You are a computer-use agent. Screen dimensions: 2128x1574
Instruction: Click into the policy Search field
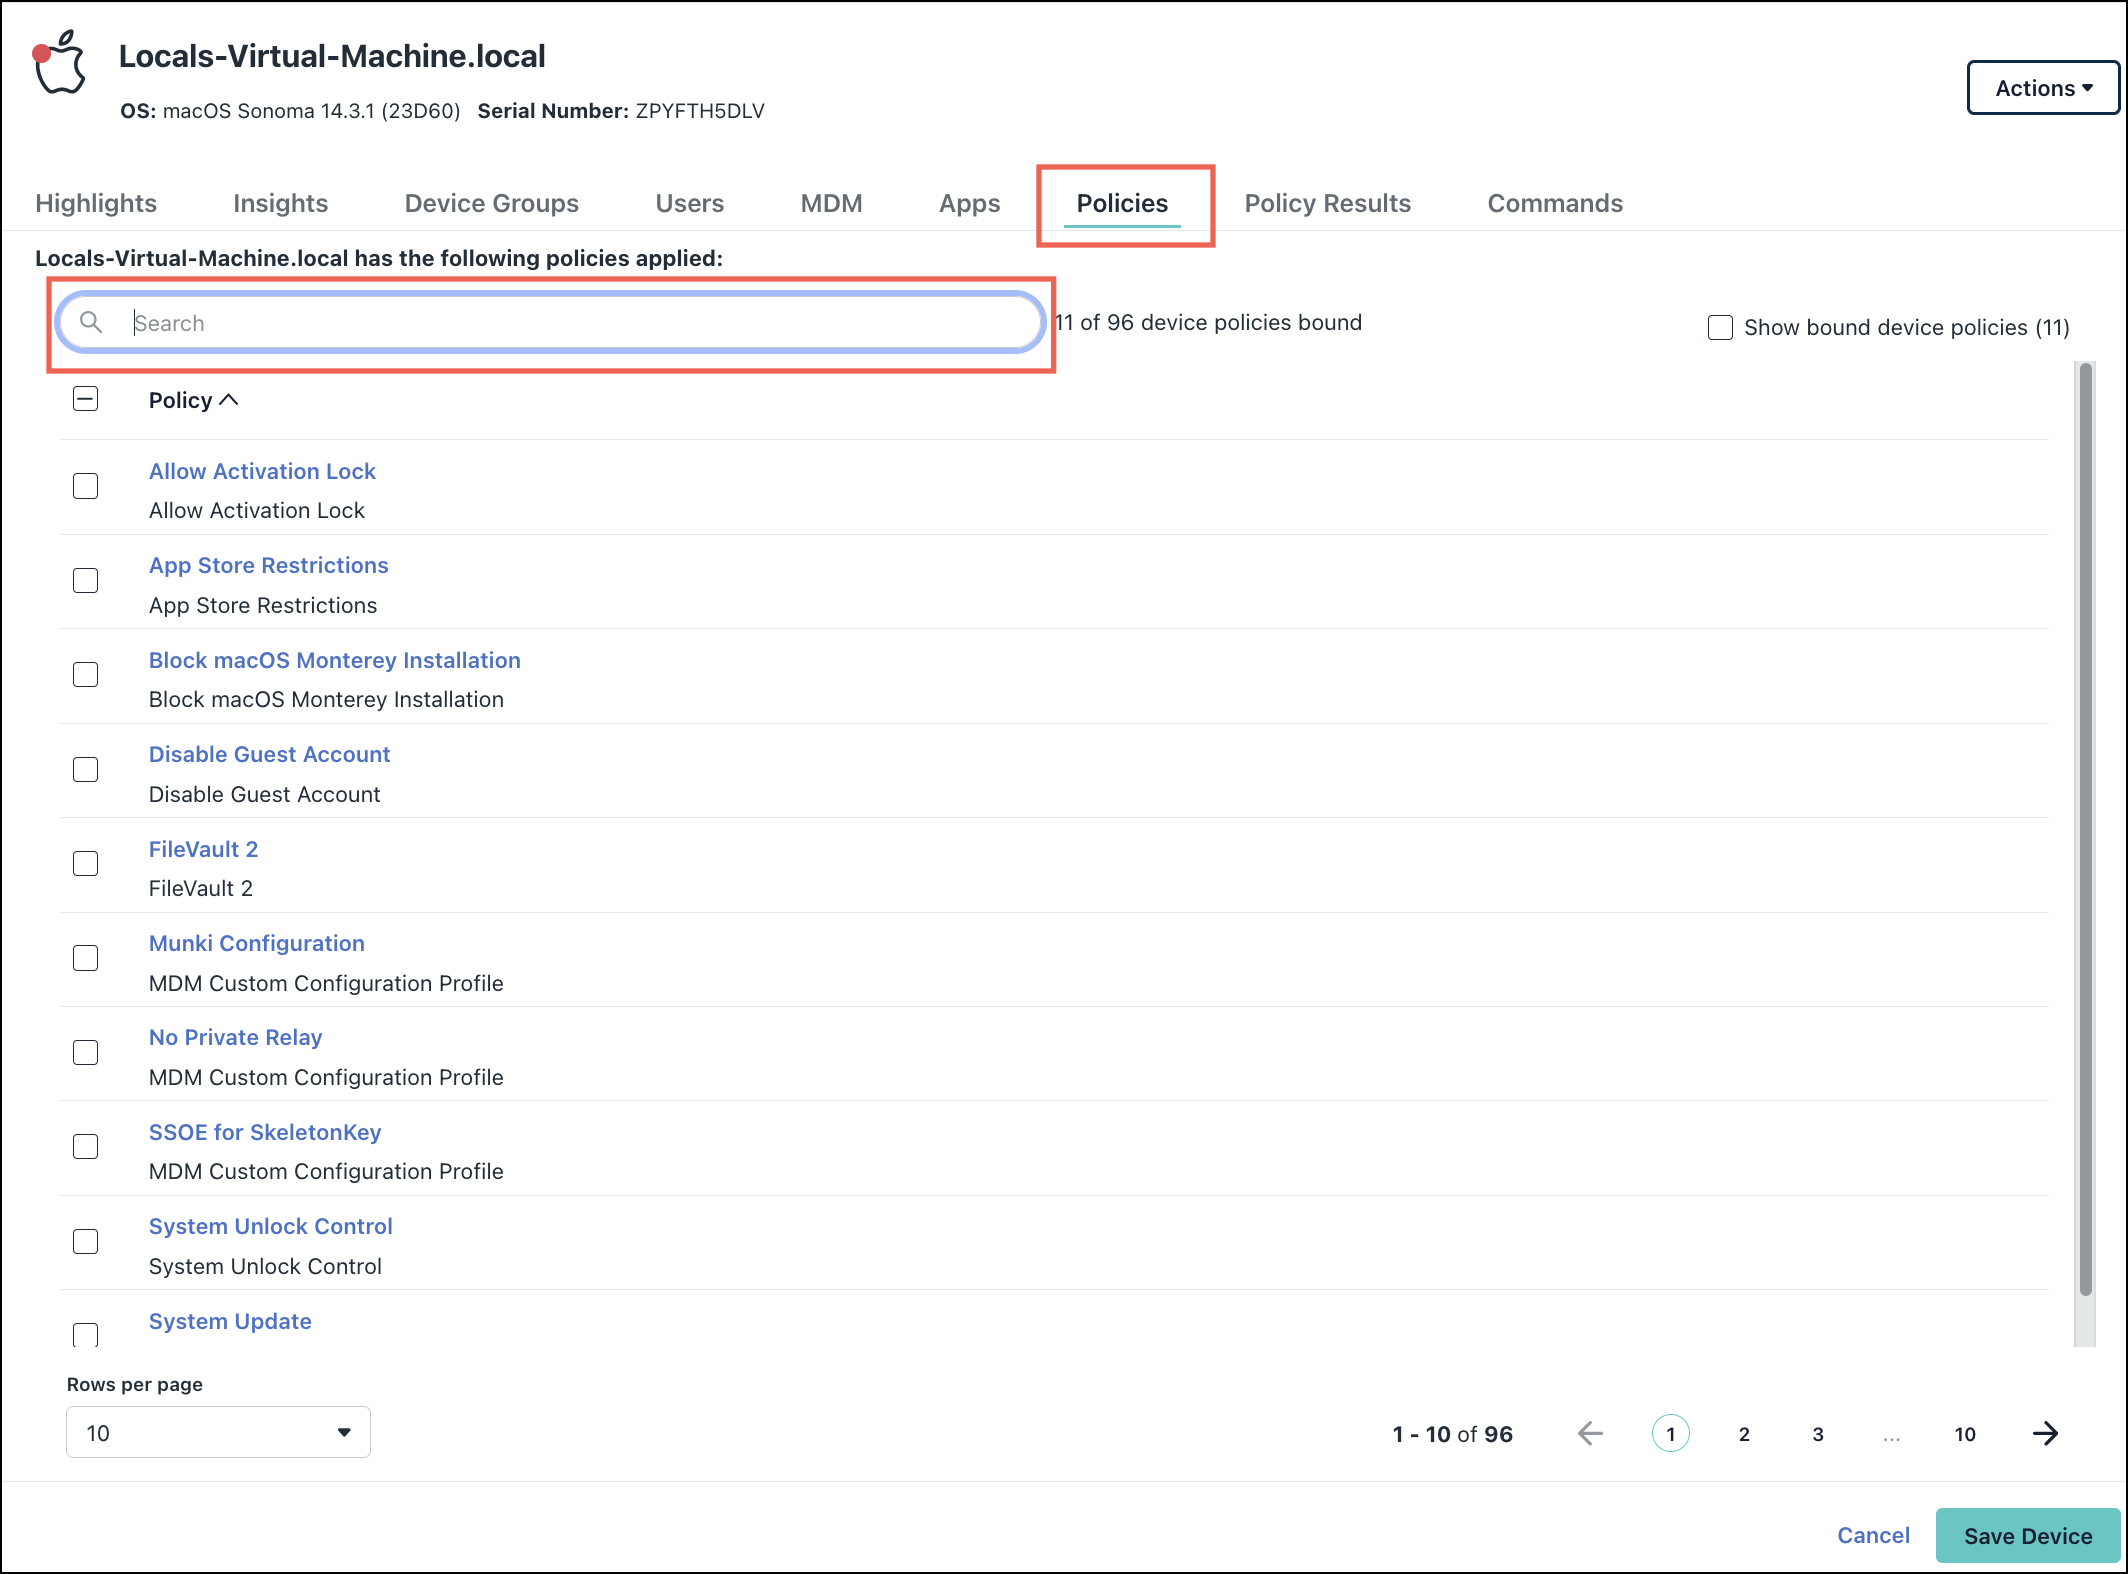pos(580,322)
